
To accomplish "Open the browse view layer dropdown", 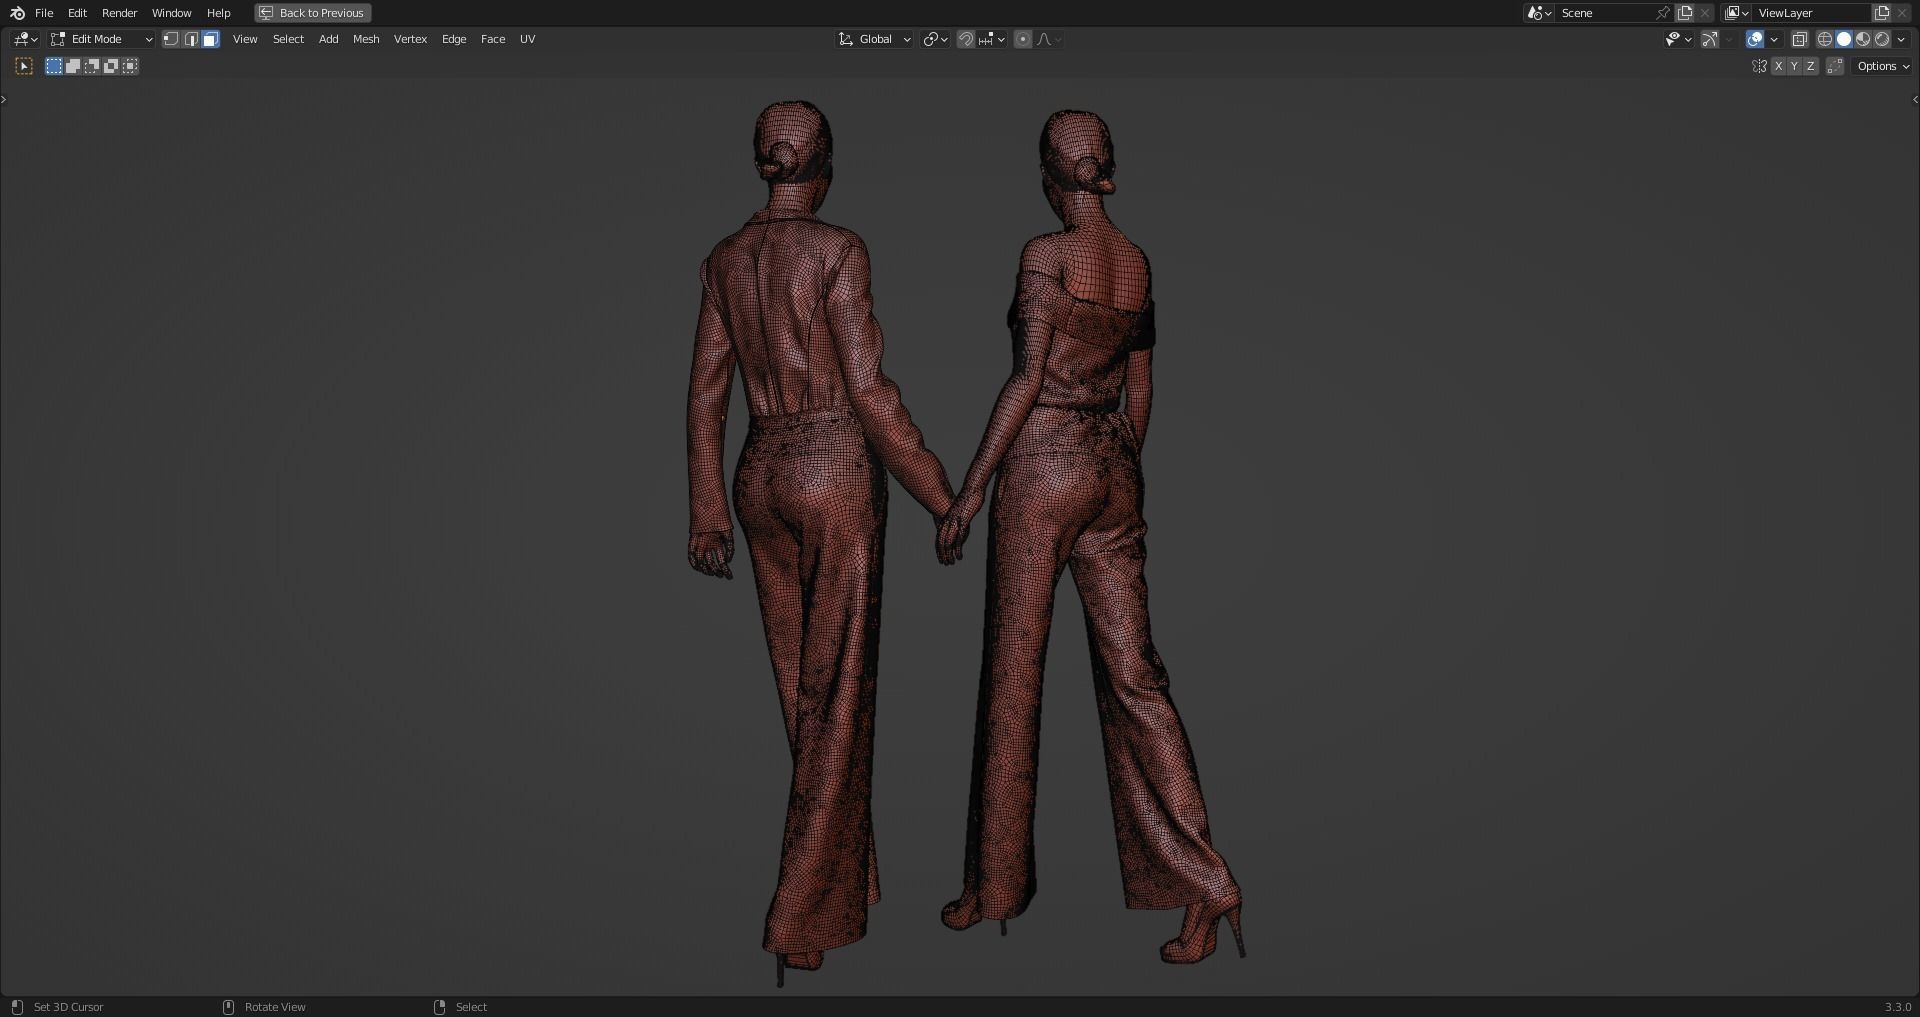I will (x=1737, y=13).
